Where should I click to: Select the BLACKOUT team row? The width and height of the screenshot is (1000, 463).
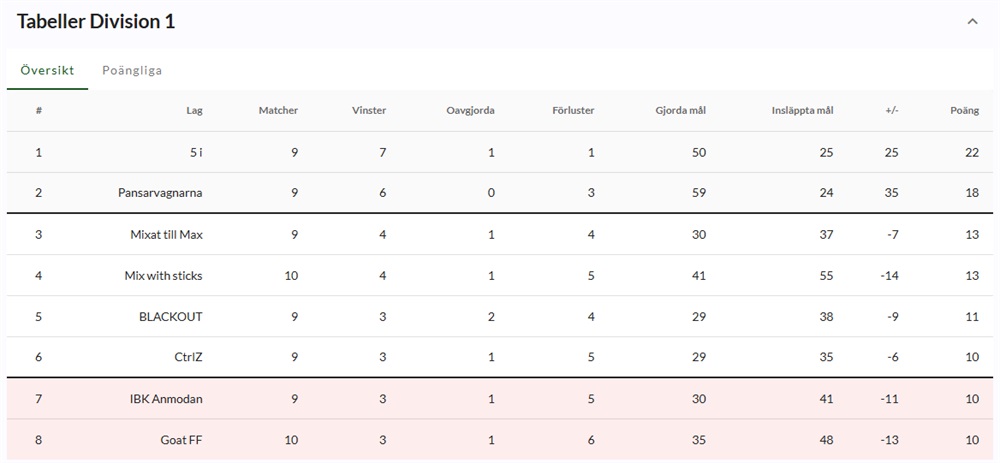click(x=171, y=316)
